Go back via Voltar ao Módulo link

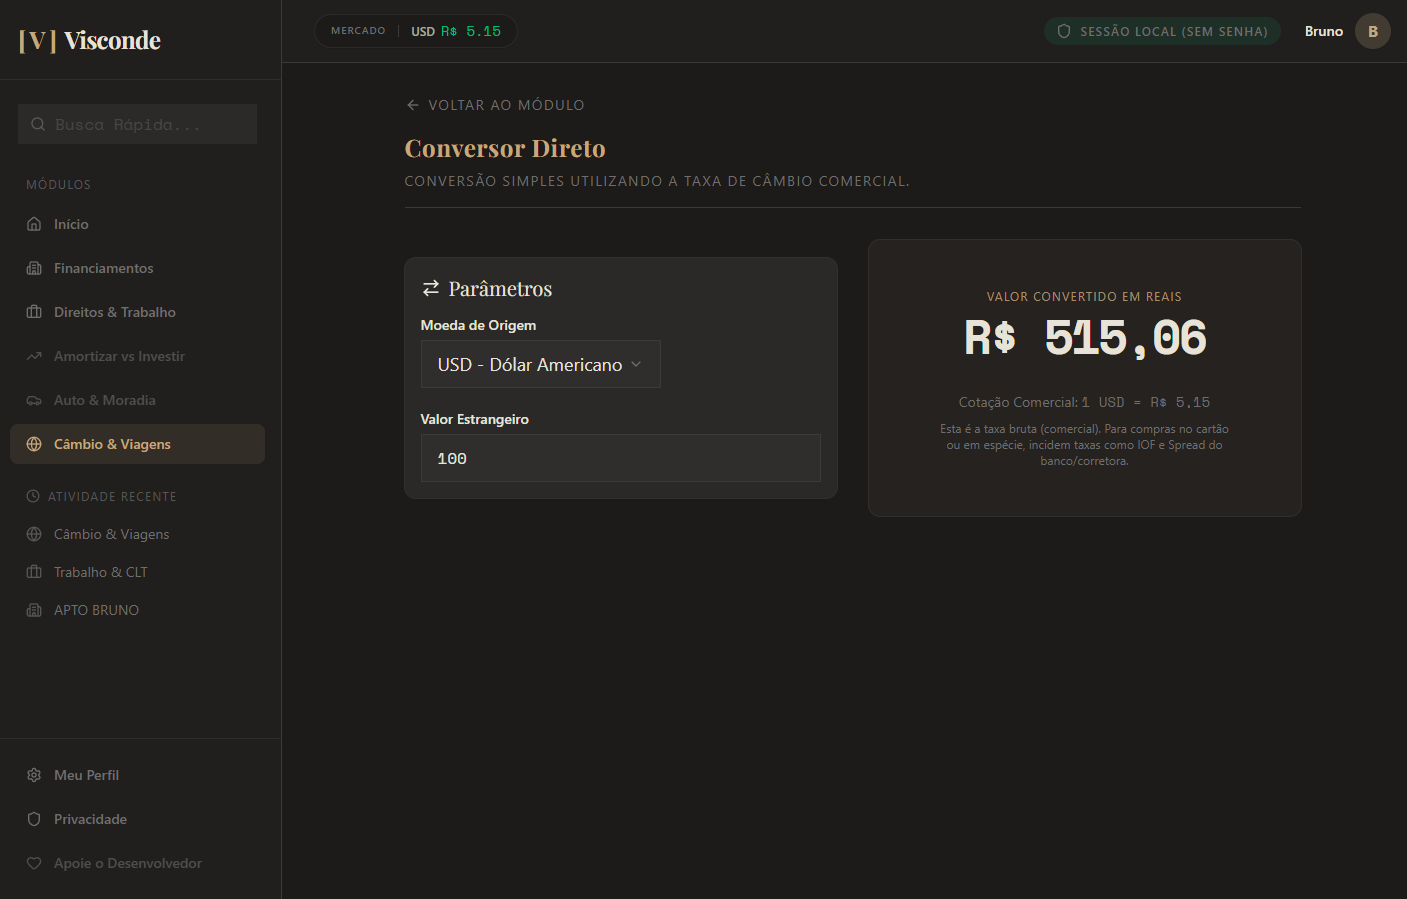pyautogui.click(x=495, y=105)
